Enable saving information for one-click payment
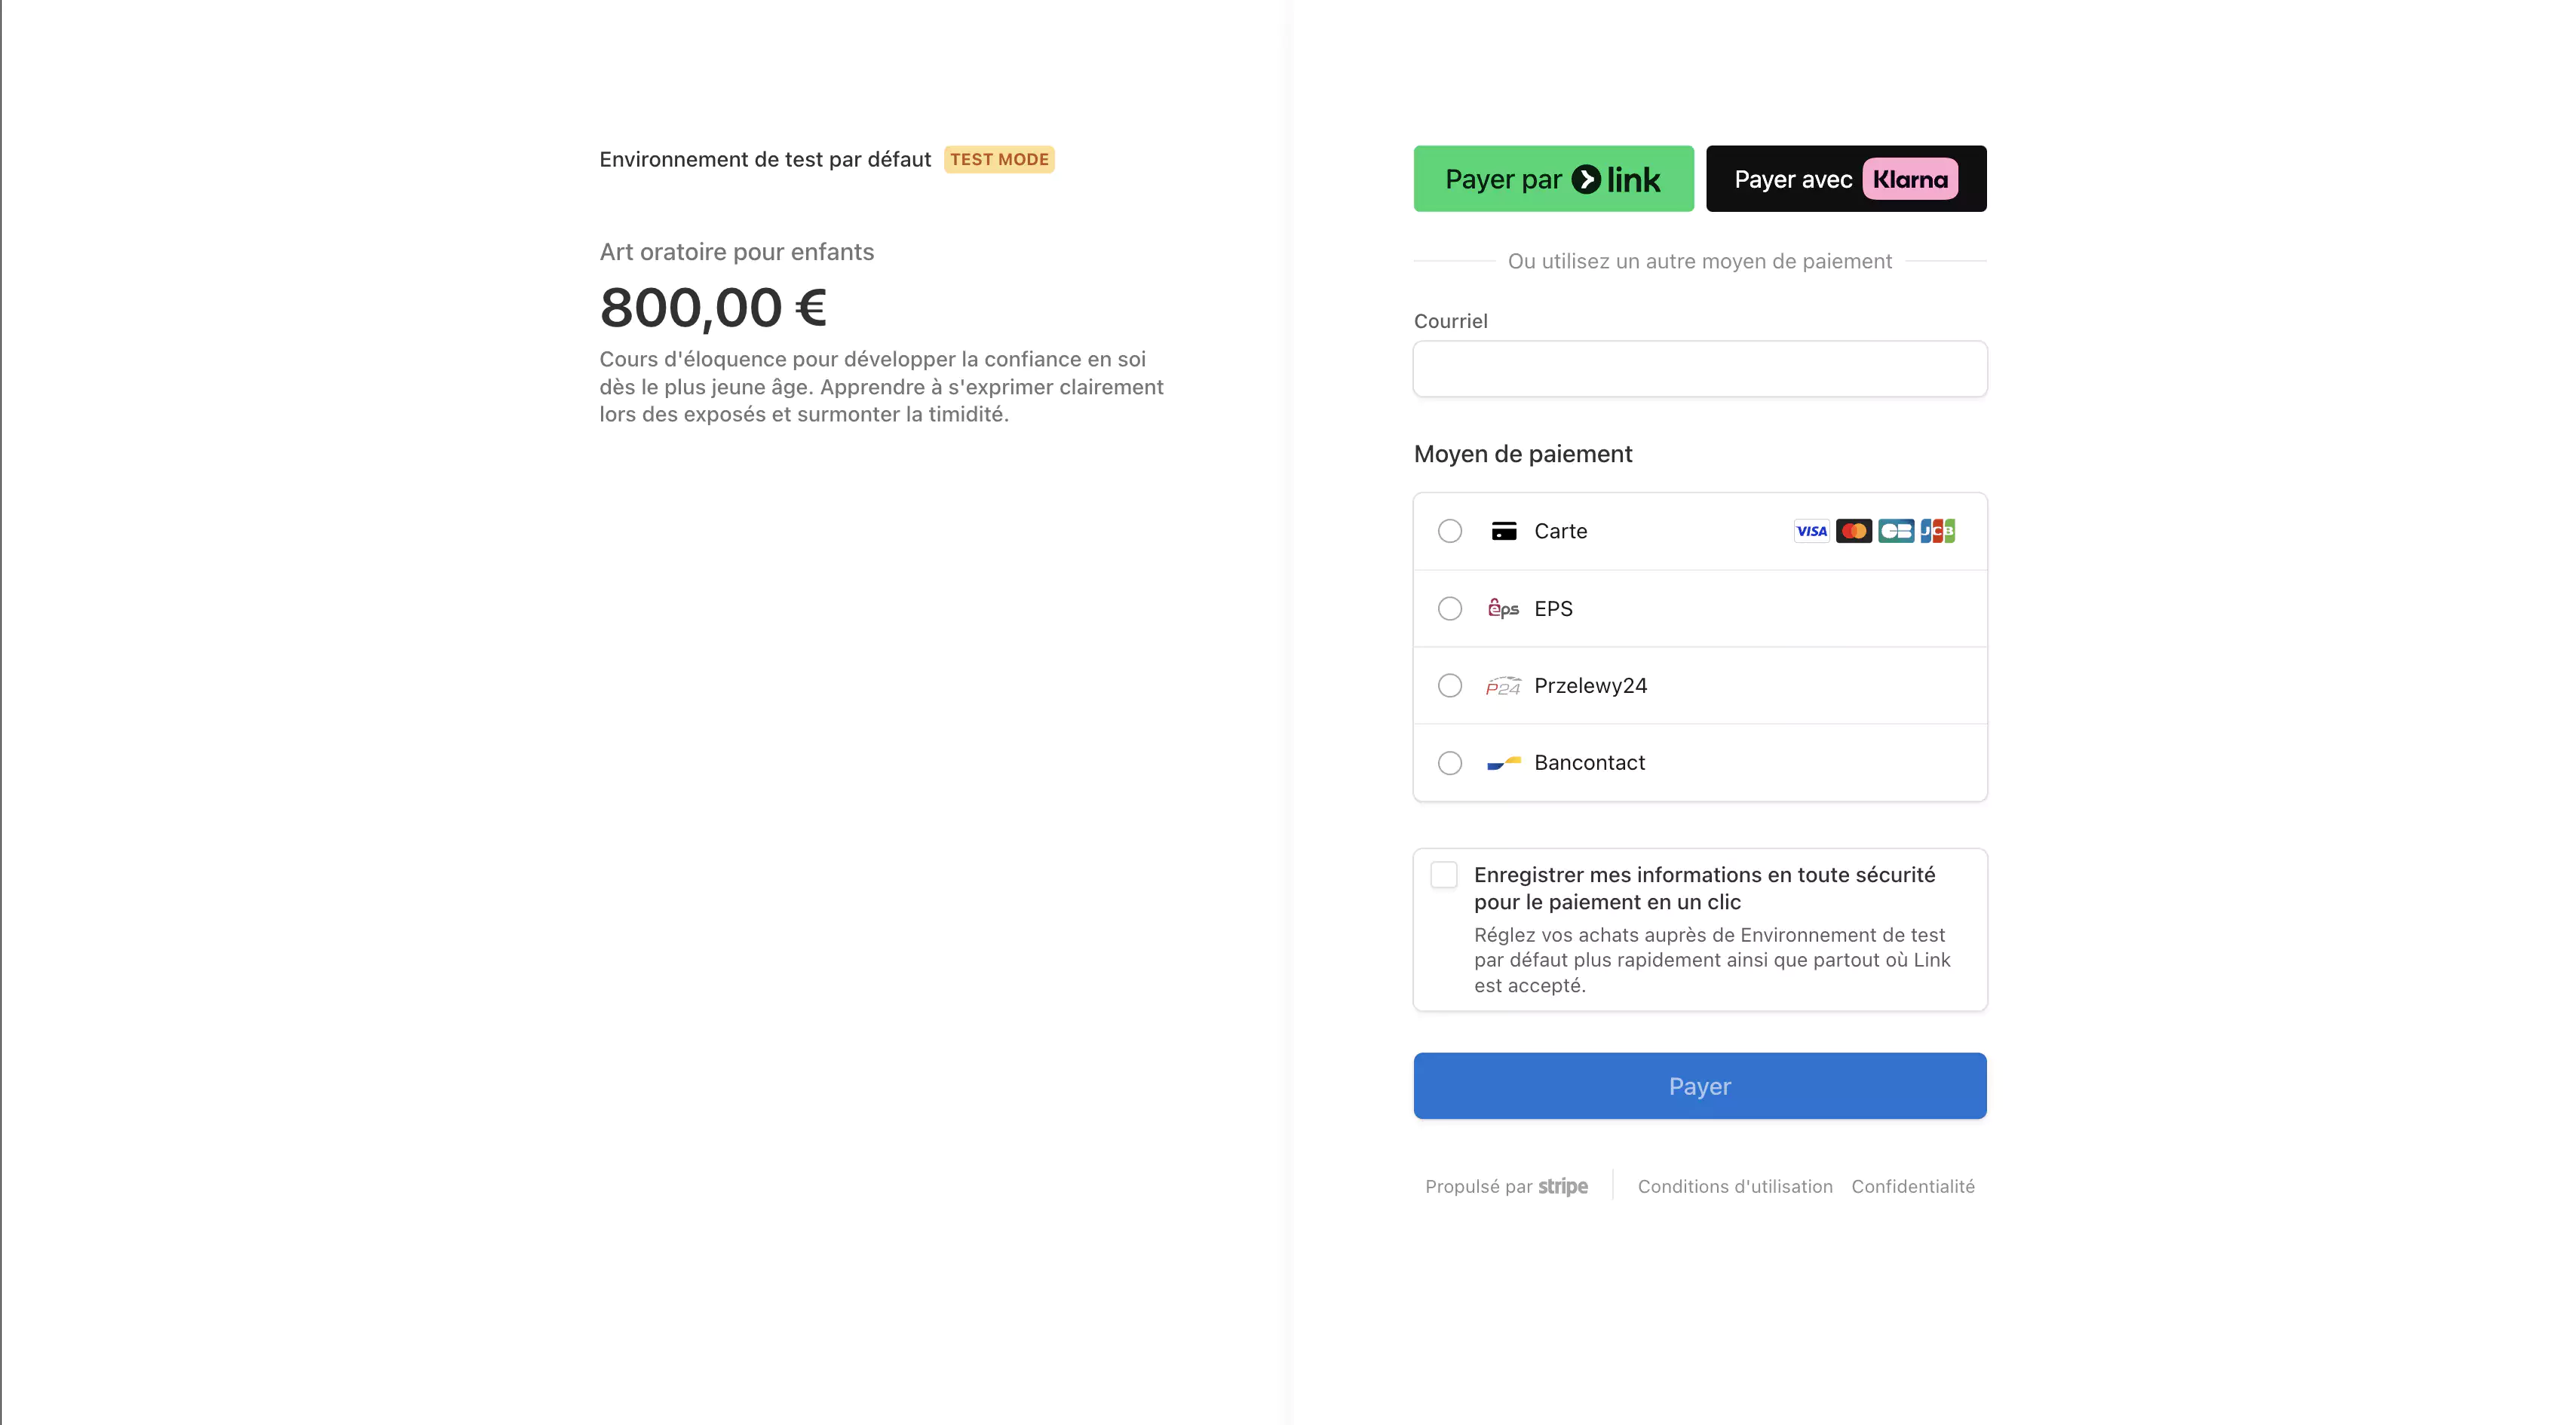Image resolution: width=2576 pixels, height=1425 pixels. click(x=1443, y=875)
